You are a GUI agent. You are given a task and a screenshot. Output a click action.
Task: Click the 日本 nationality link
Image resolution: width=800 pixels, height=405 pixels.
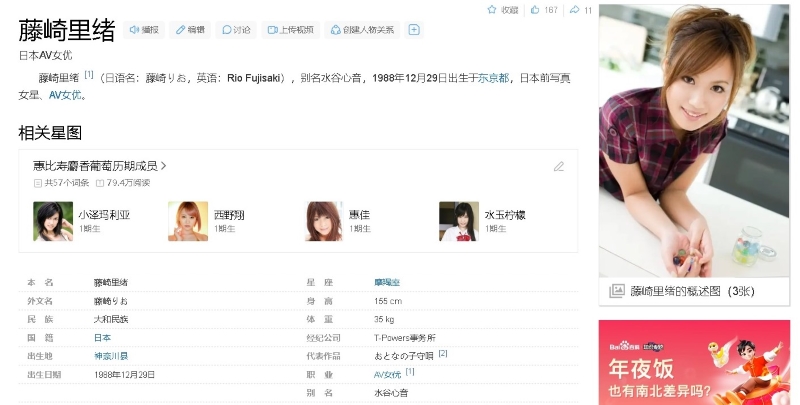(102, 338)
